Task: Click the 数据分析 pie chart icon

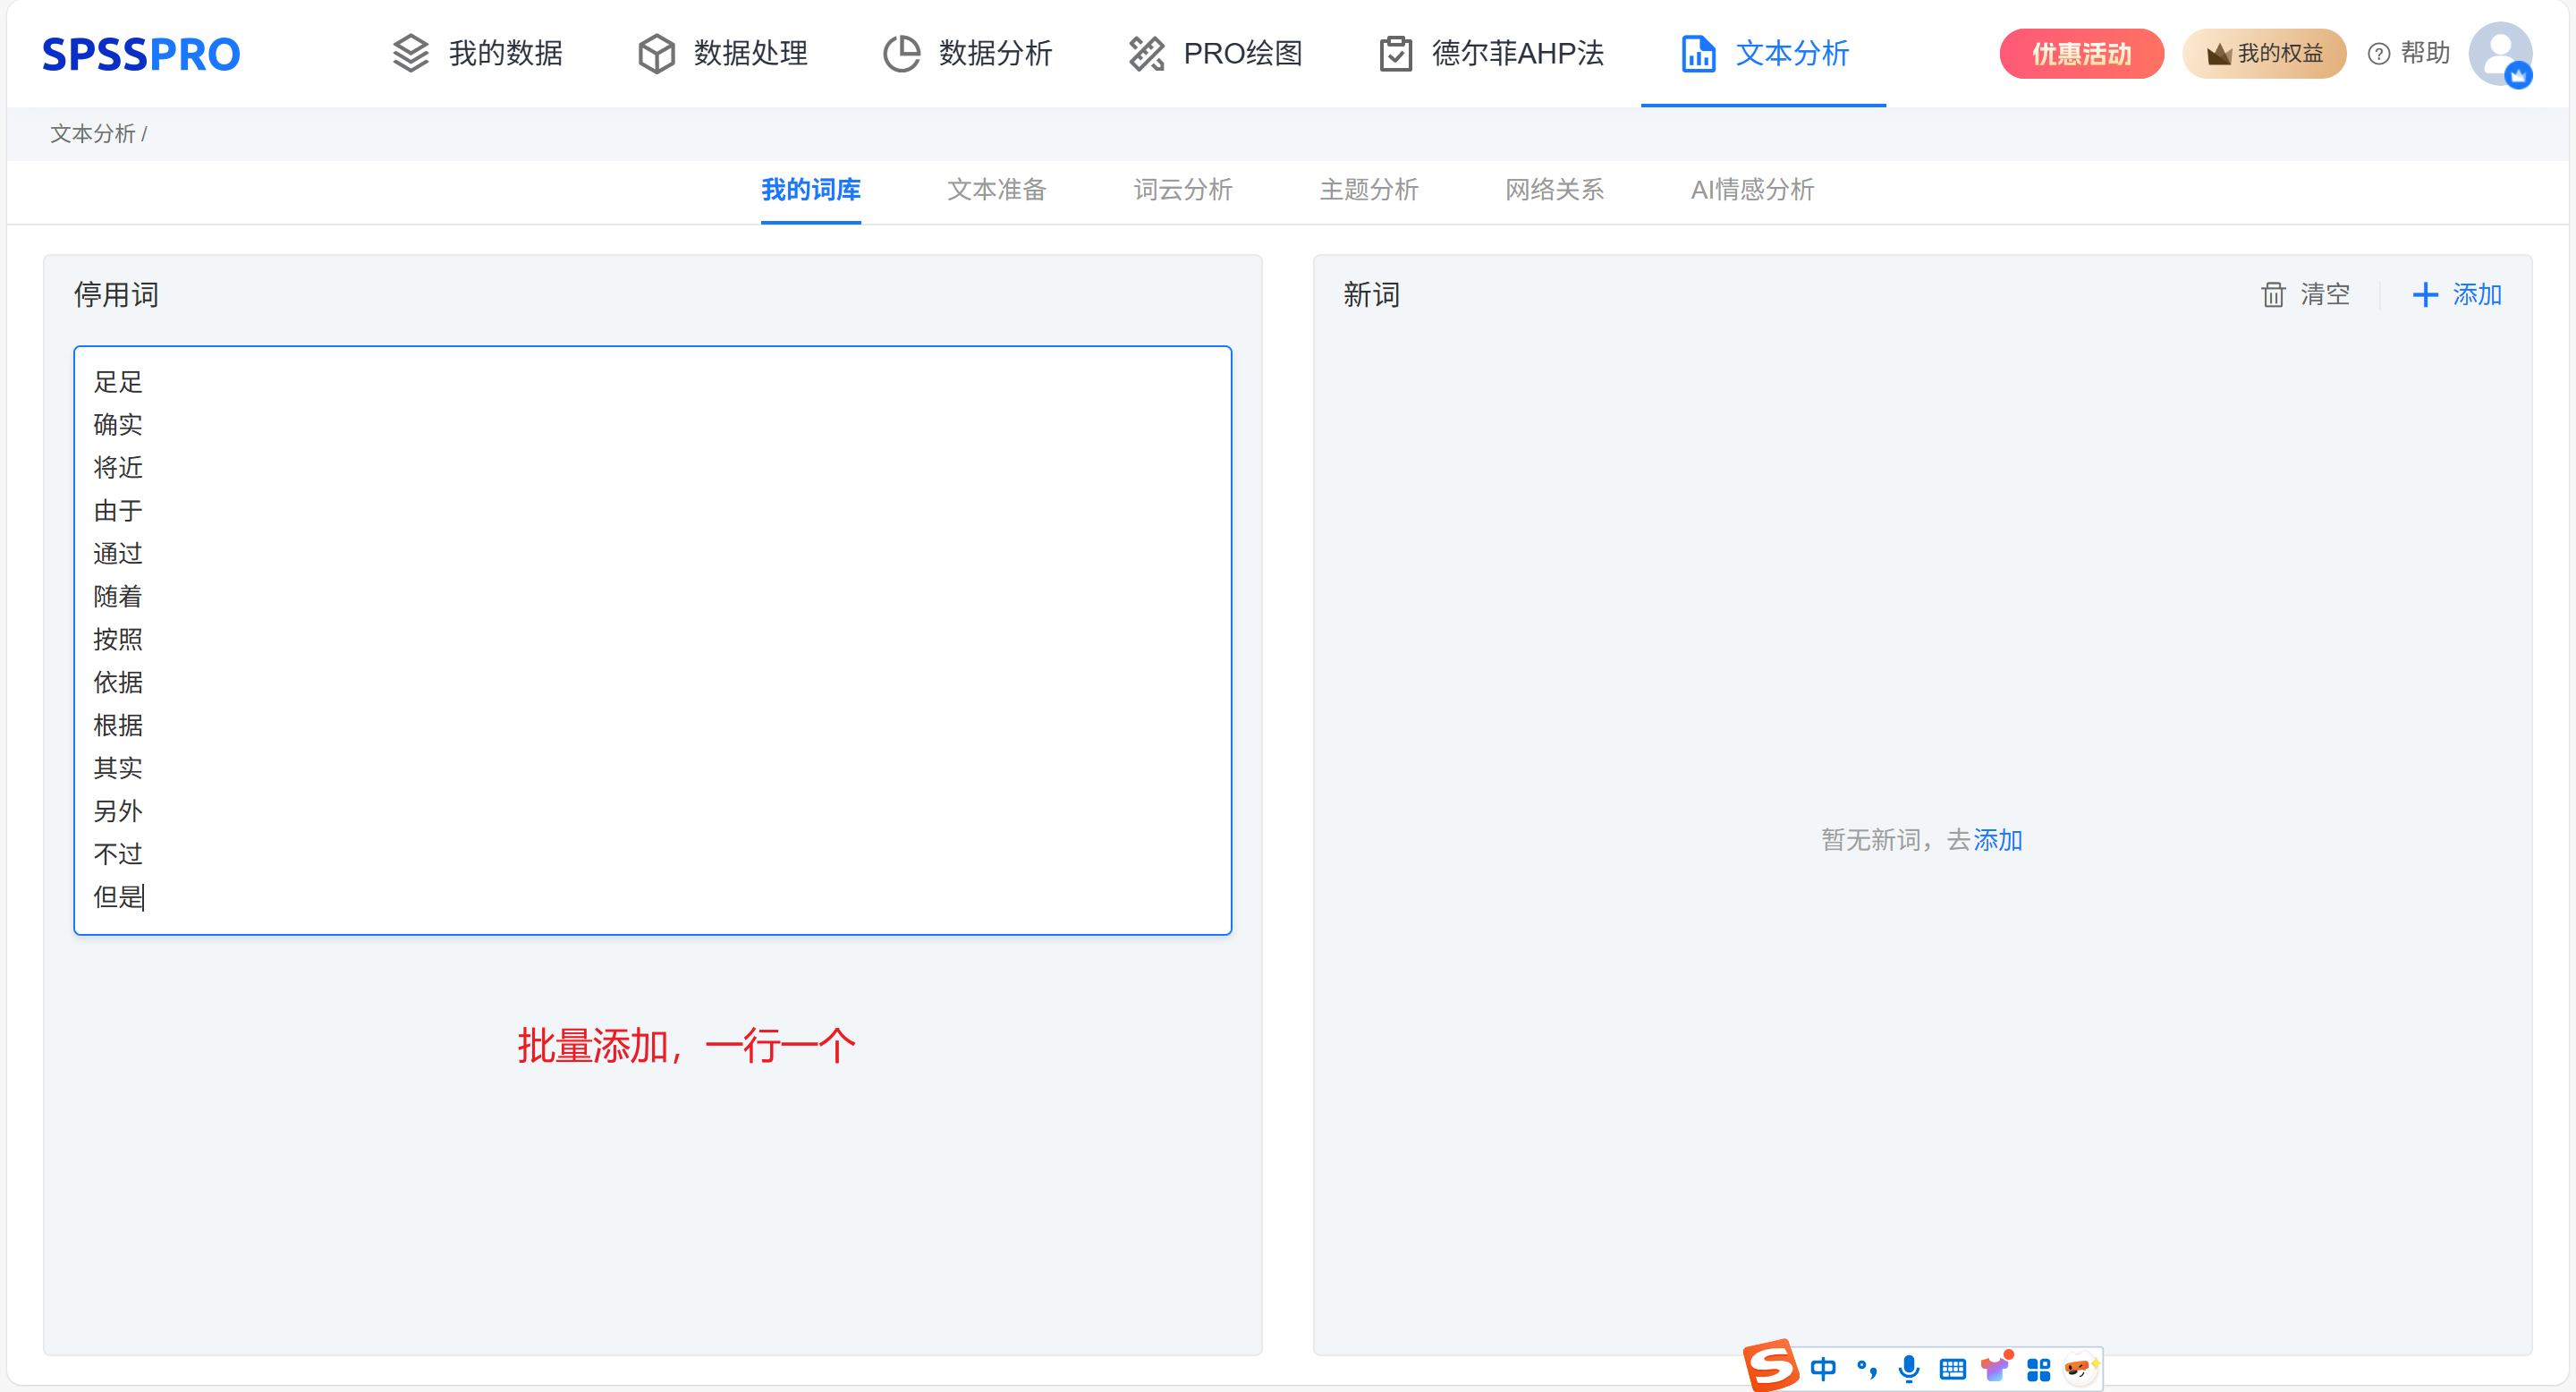Action: [901, 54]
